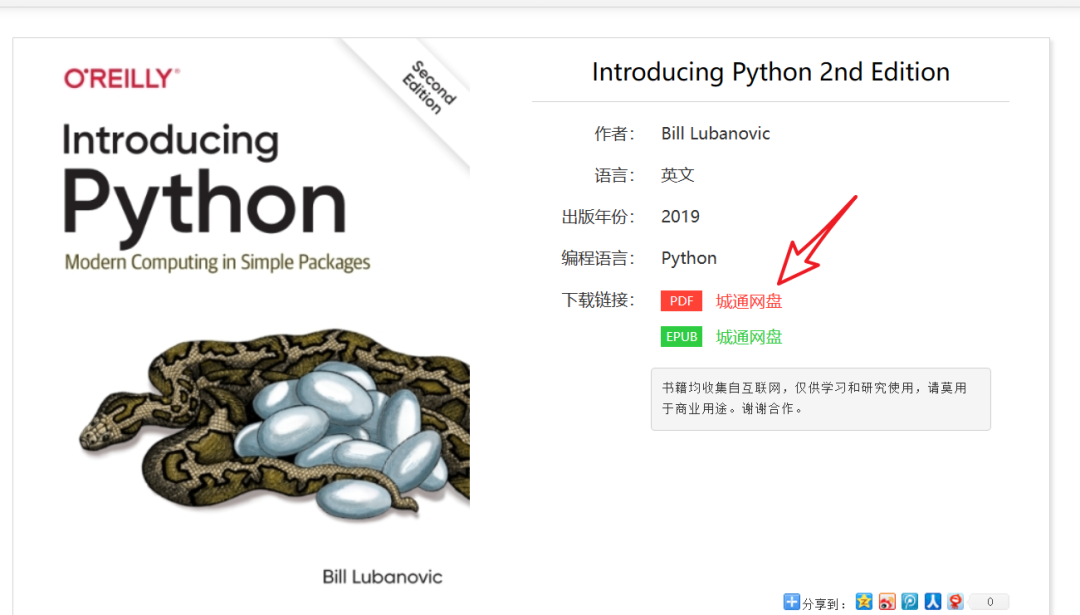Share via Tencent Weibo icon
The image size is (1080, 615).
tap(910, 601)
